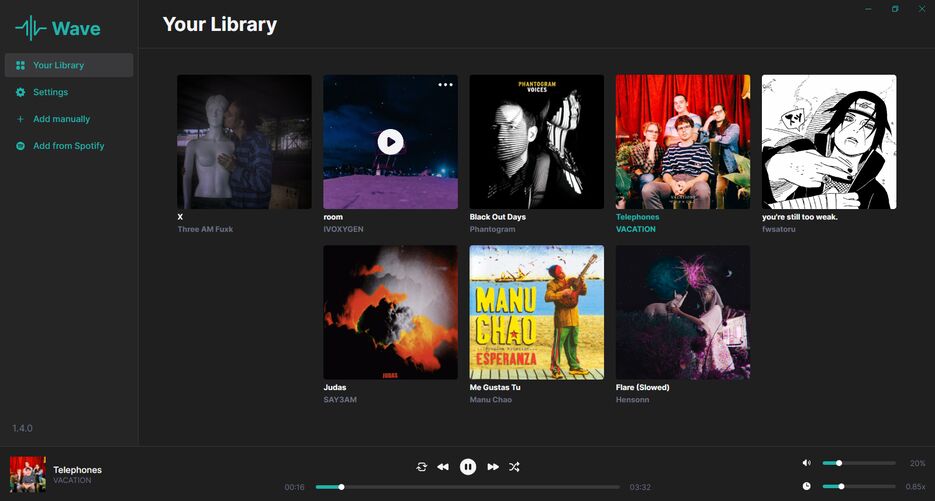Click the Your Library grid icon
The height and width of the screenshot is (501, 935).
click(20, 65)
